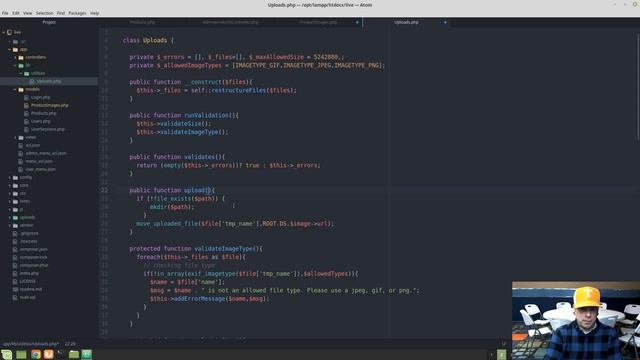
Task: Click the file icon beside composer.lock
Action: pos(15,257)
